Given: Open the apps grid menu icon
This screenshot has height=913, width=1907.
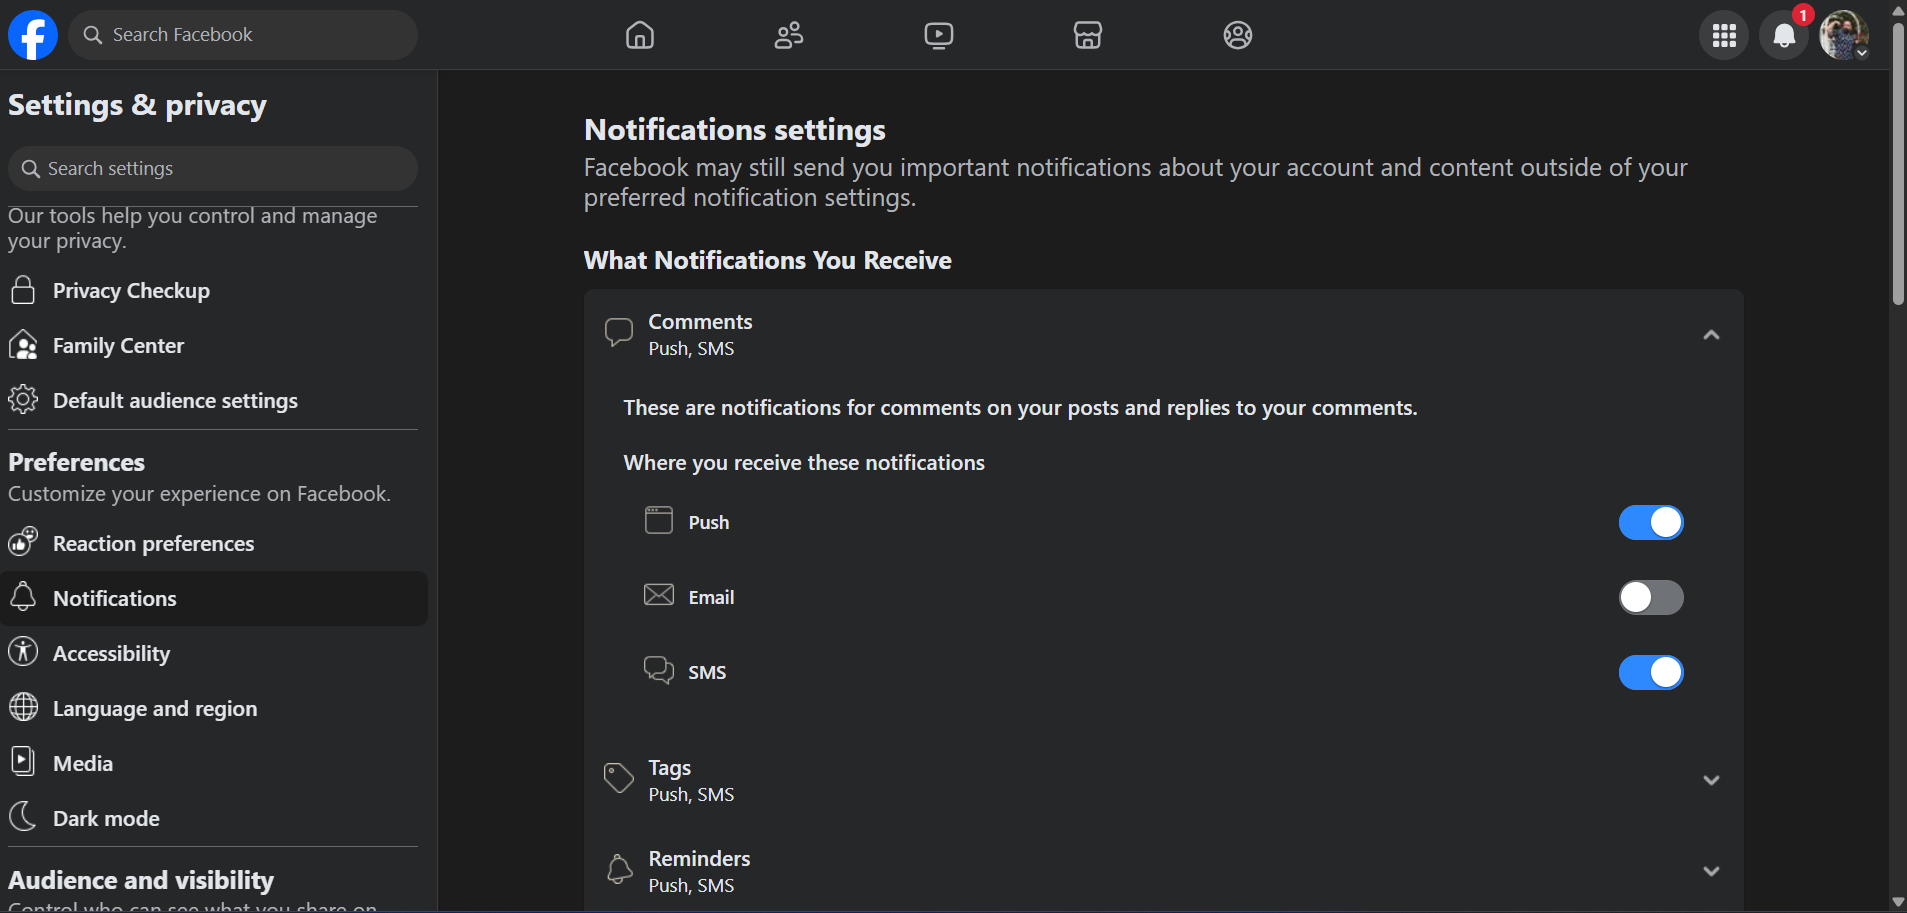Looking at the screenshot, I should (x=1724, y=35).
